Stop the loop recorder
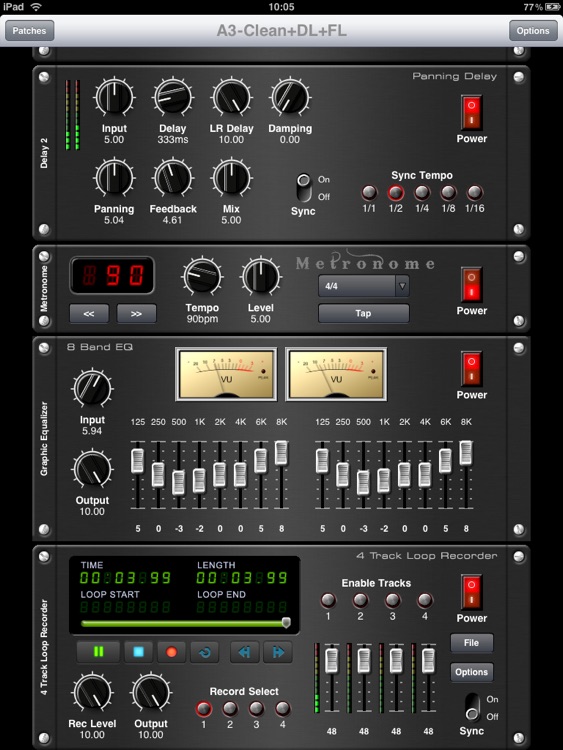Screen dimensions: 563x750 139,652
